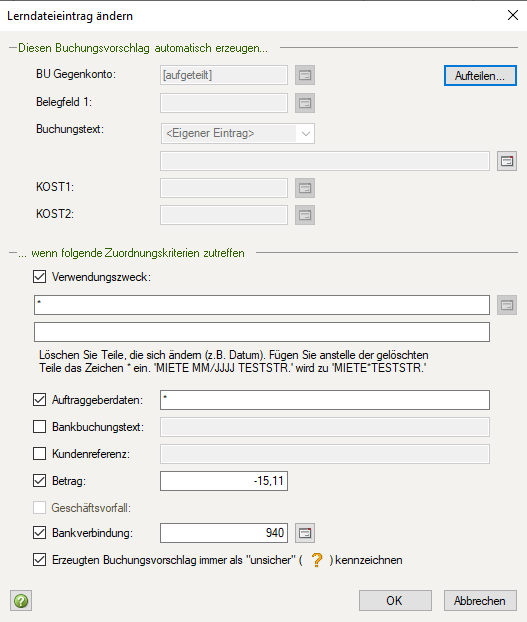
Task: Enable the Kundenreferenz checkbox
Action: [x=39, y=453]
